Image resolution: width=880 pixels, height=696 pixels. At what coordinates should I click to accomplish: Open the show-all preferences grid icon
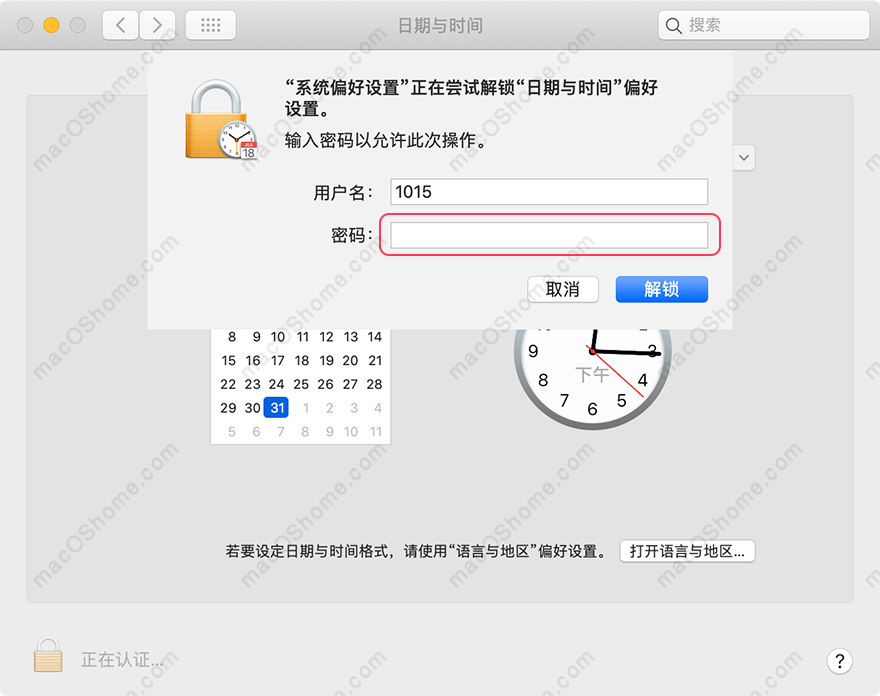(x=210, y=25)
